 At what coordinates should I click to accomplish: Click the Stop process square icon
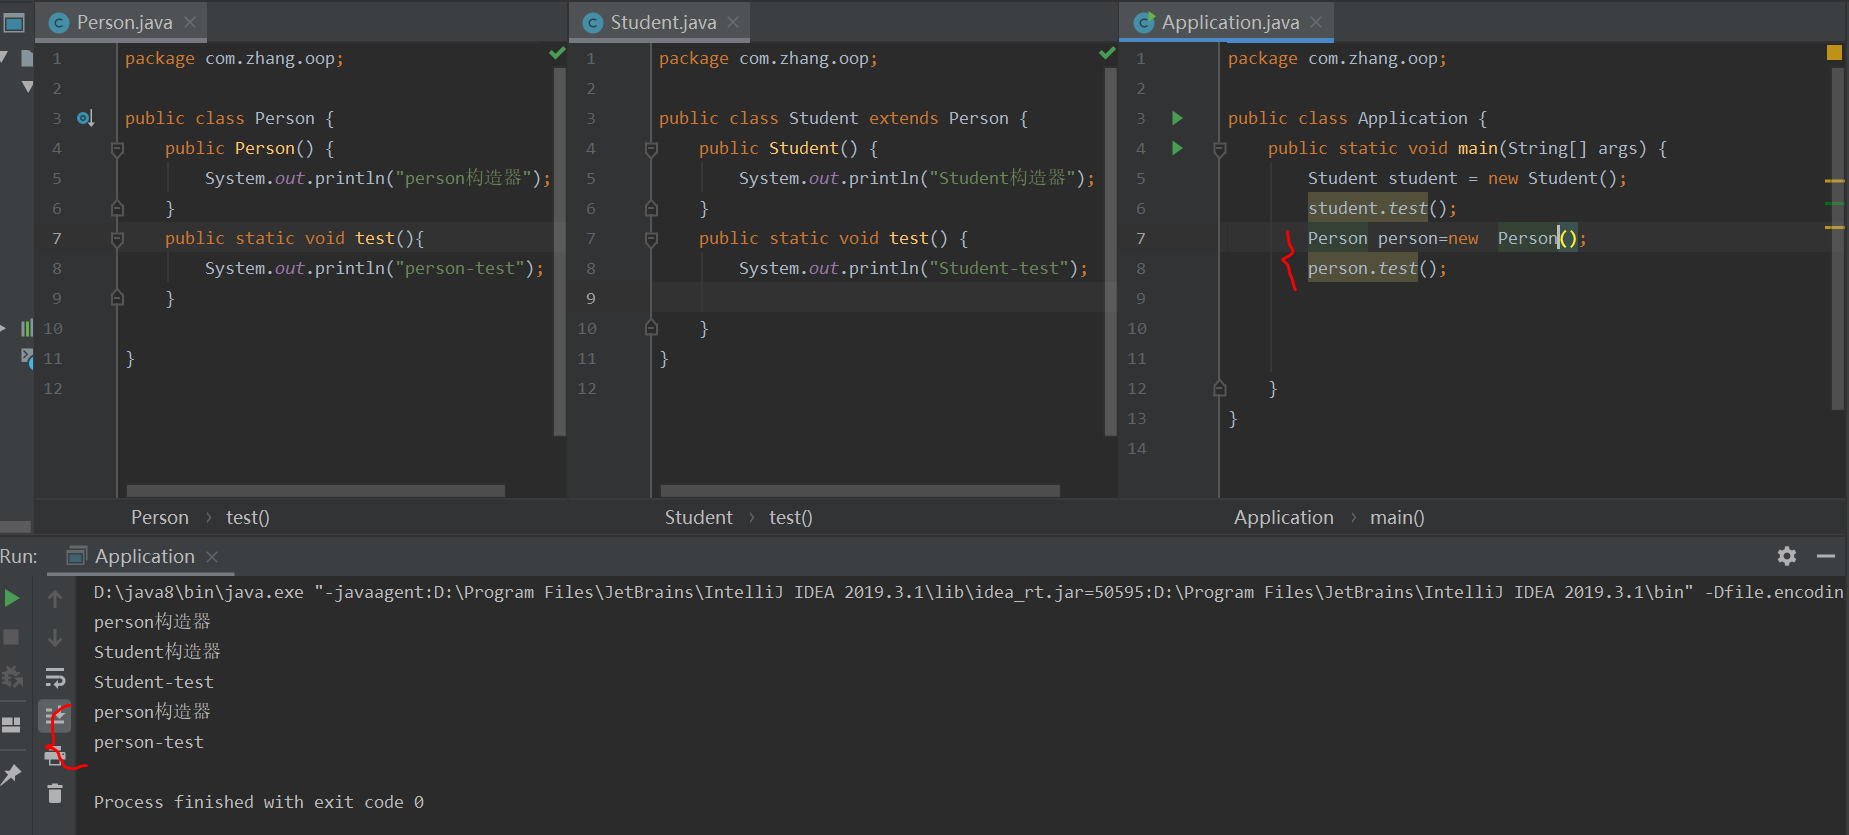click(x=12, y=637)
